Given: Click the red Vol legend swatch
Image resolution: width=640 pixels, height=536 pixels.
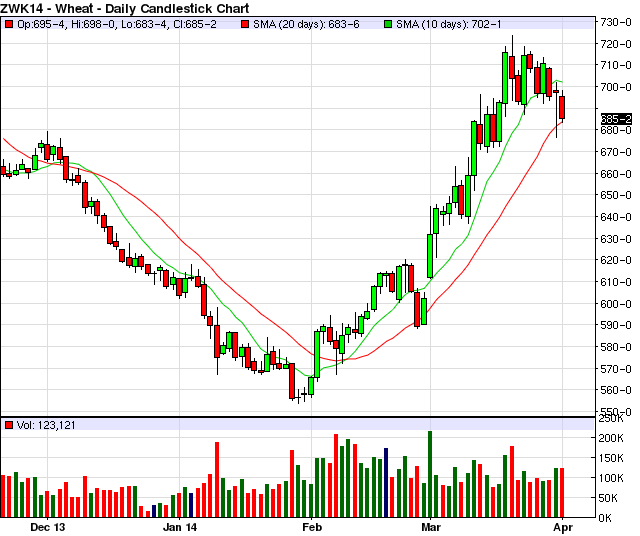Looking at the screenshot, I should 9,425.
